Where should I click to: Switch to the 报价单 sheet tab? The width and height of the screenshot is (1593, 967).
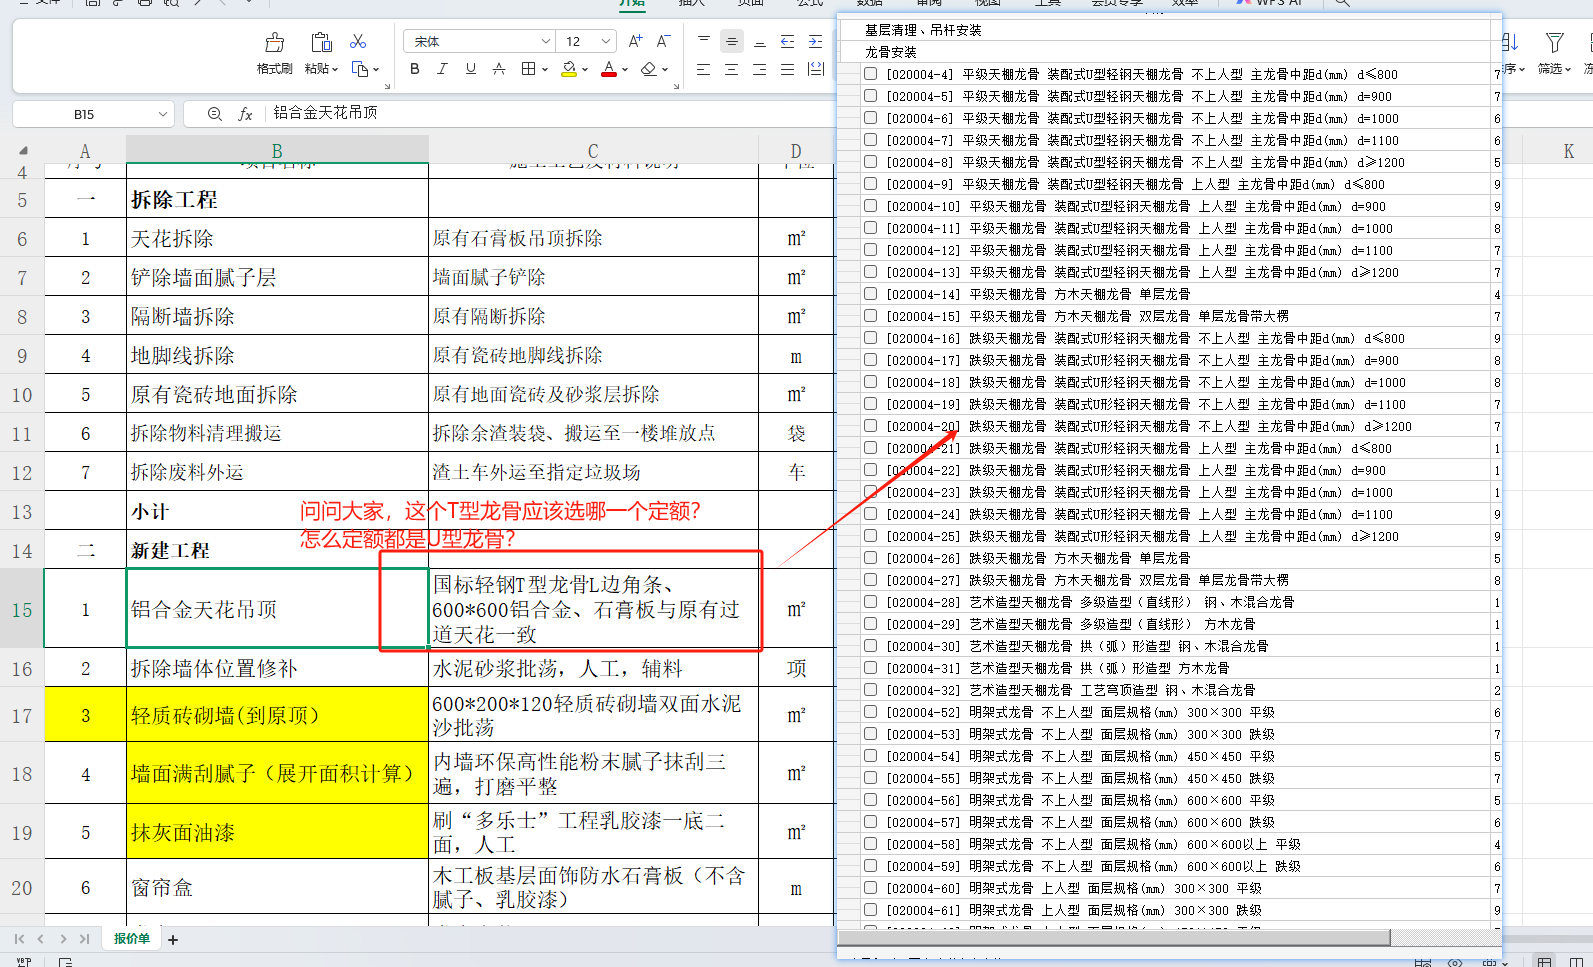(131, 939)
